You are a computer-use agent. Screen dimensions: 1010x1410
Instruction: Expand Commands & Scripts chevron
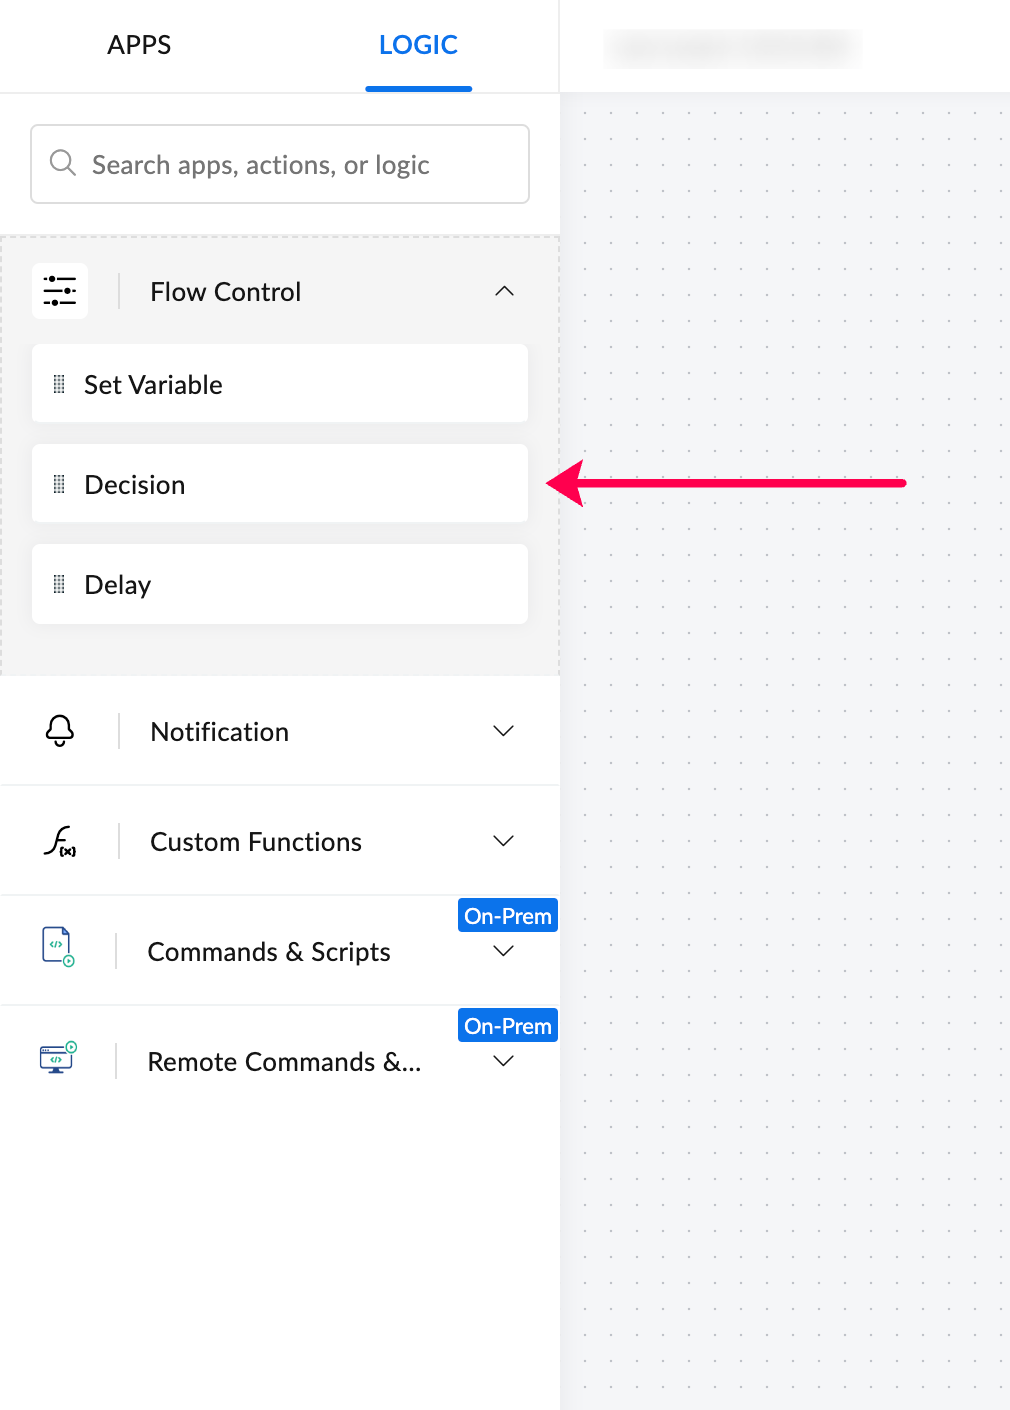click(504, 951)
